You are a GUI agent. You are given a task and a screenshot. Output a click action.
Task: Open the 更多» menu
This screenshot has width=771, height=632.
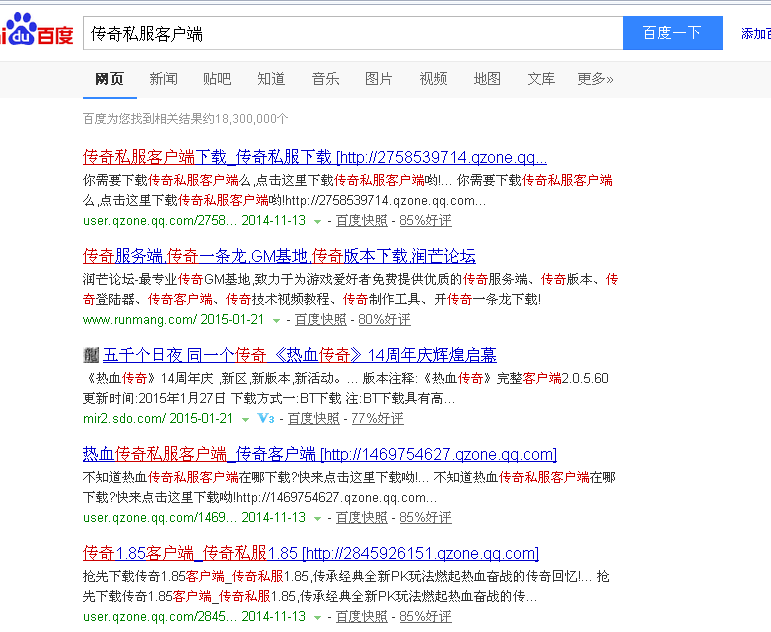[x=595, y=79]
